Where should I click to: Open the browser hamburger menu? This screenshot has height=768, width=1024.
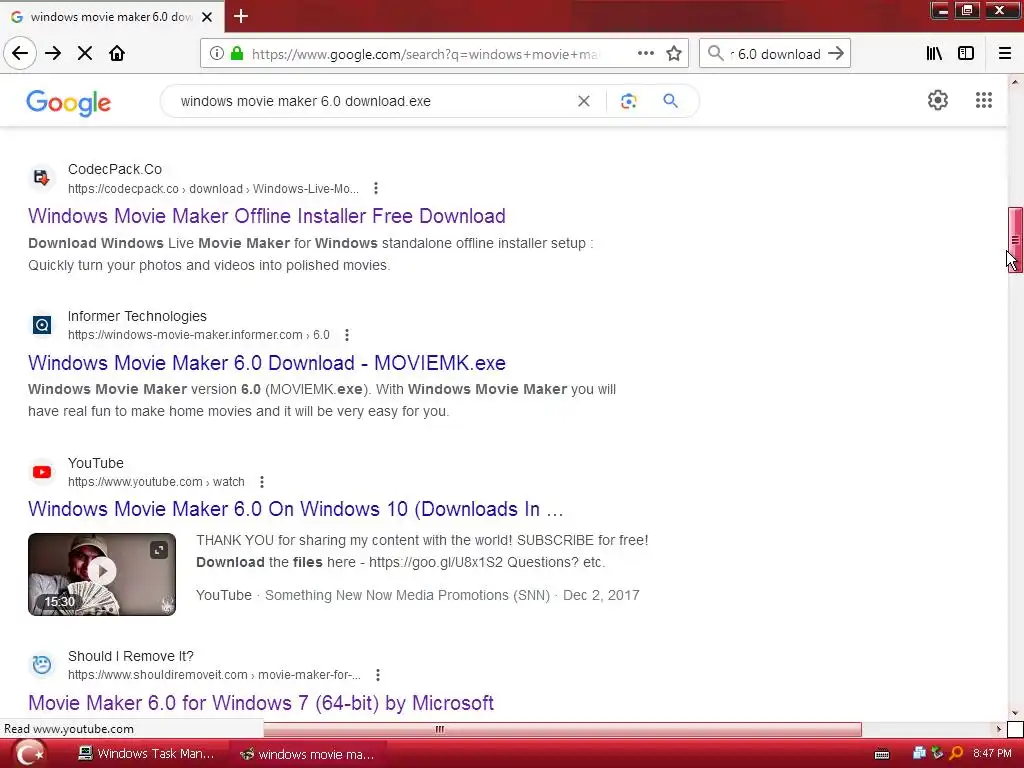coord(1004,54)
